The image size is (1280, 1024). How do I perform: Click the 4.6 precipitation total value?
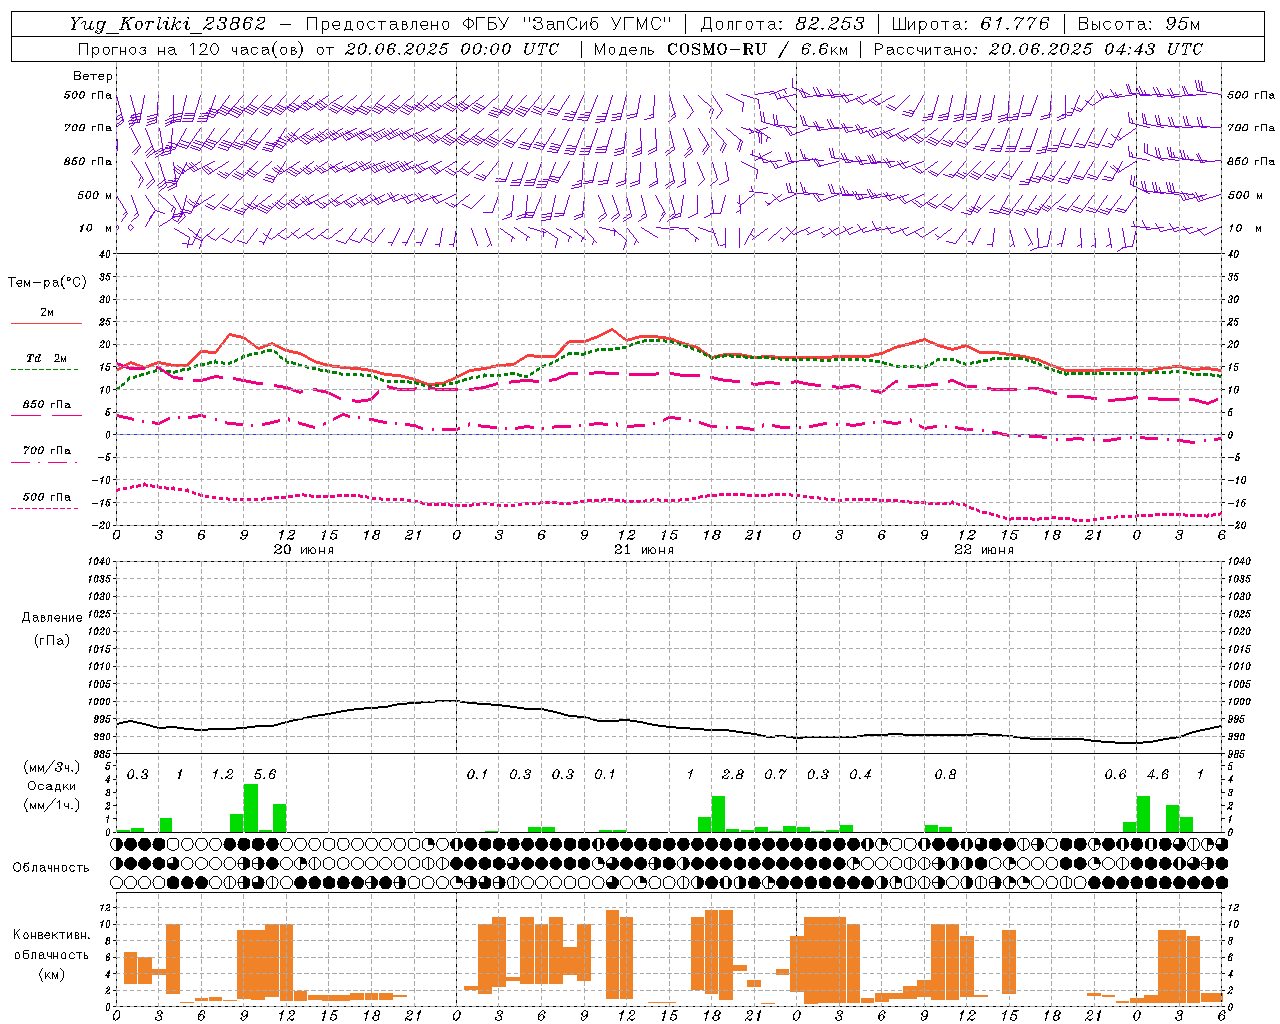click(x=1158, y=775)
